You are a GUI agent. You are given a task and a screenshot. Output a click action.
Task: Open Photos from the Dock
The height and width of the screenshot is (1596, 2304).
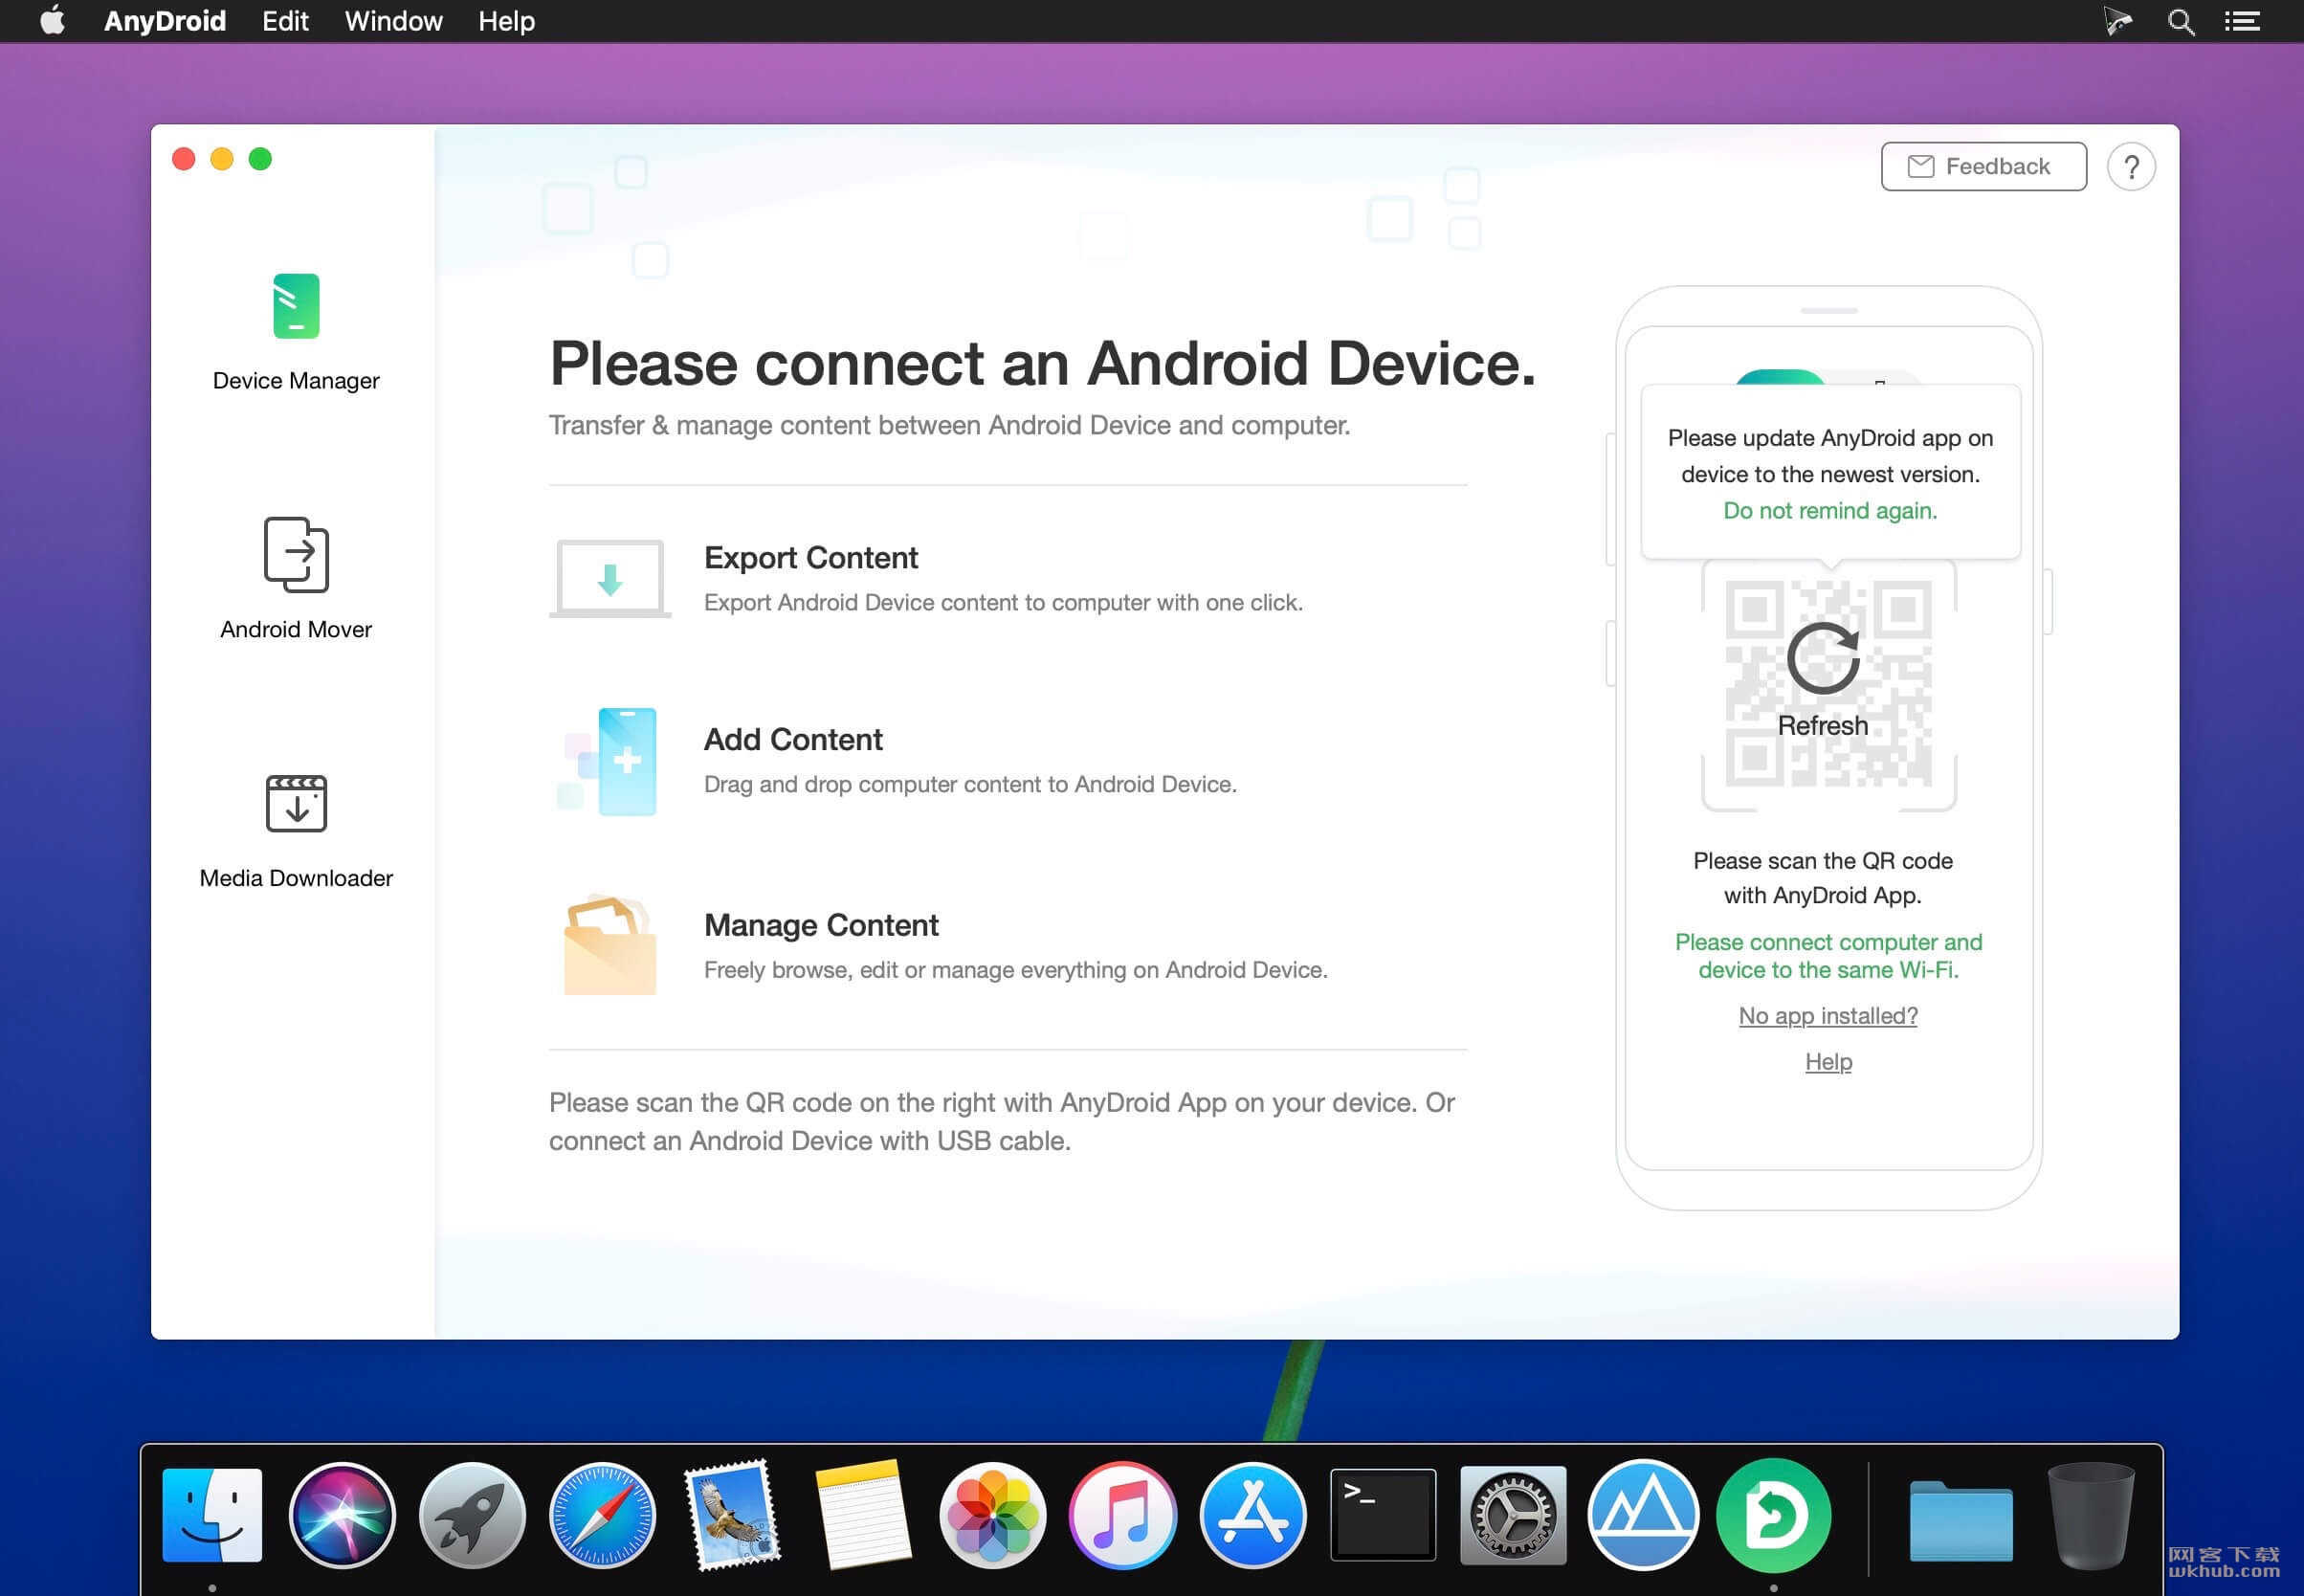tap(993, 1514)
